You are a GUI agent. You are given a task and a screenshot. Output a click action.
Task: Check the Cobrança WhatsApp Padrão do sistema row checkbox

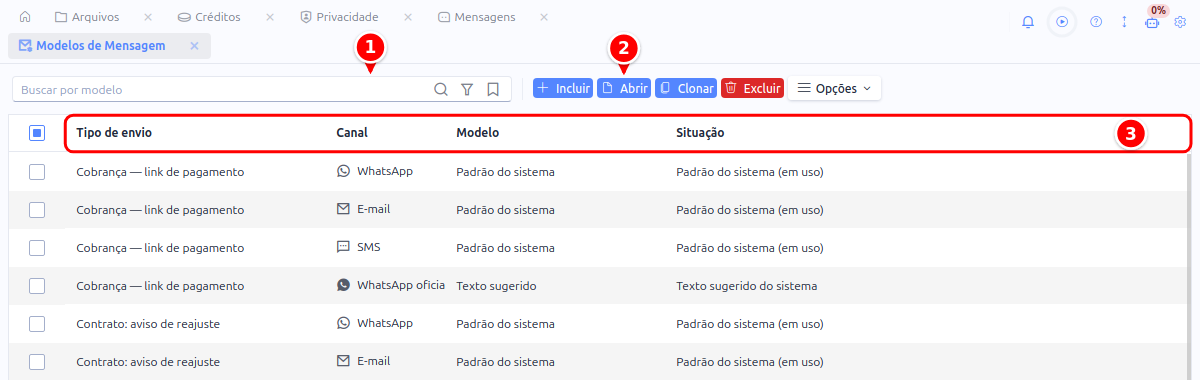click(37, 172)
